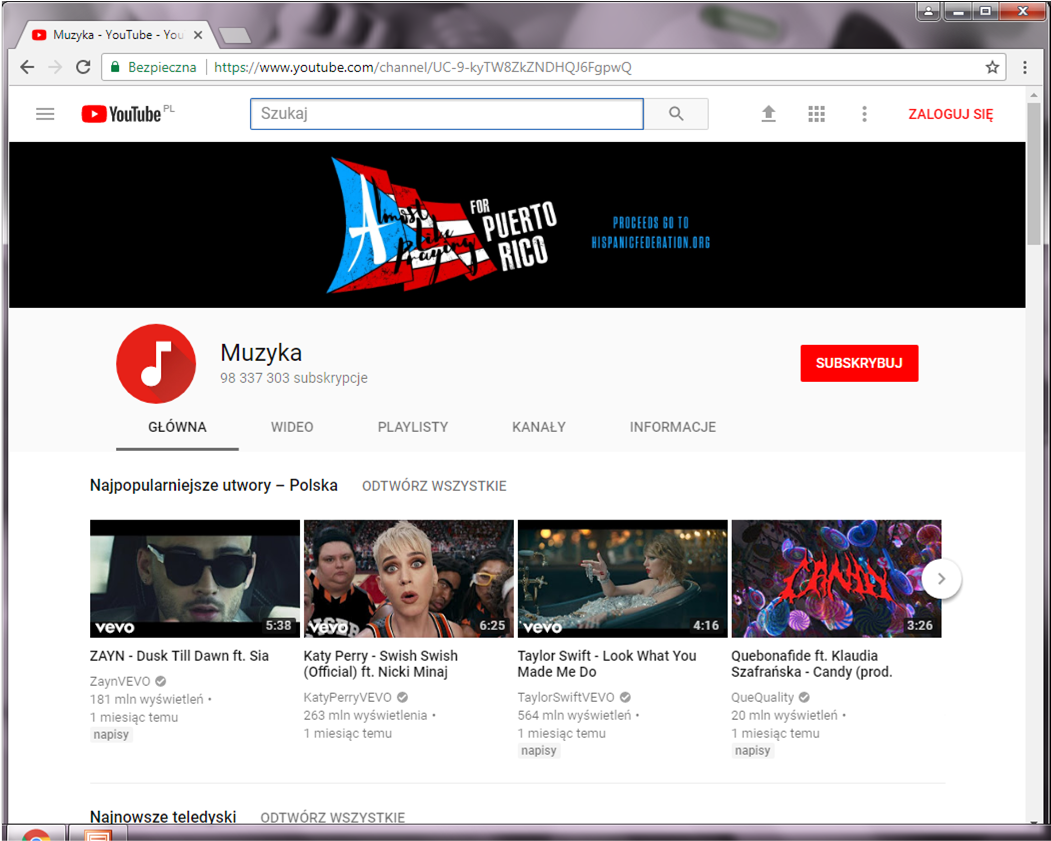The height and width of the screenshot is (841, 1051).
Task: Open KatyPerryVEVO channel link
Action: point(347,698)
